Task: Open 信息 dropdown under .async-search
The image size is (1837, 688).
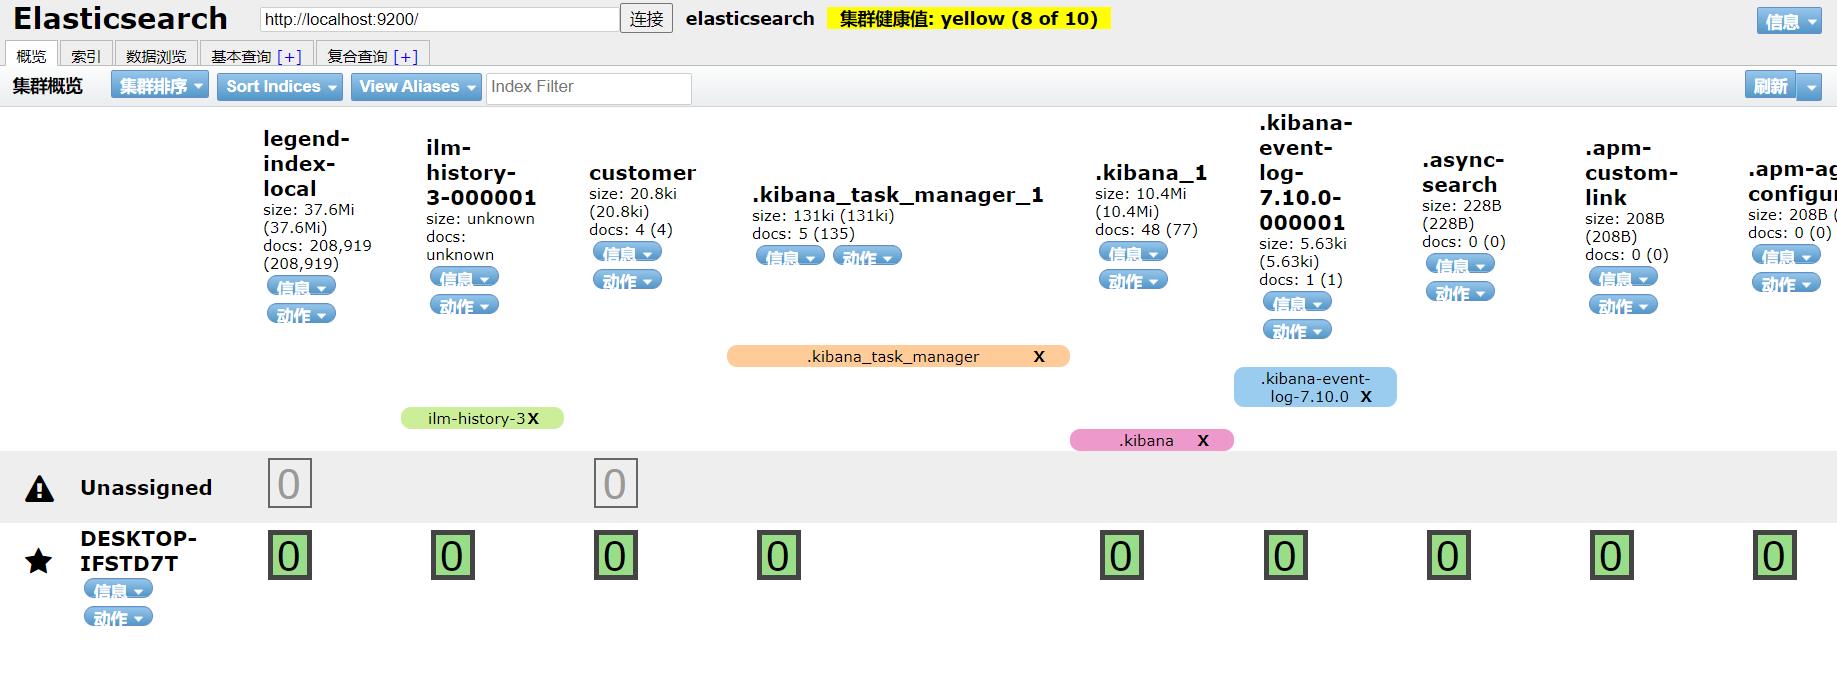Action: (x=1460, y=265)
